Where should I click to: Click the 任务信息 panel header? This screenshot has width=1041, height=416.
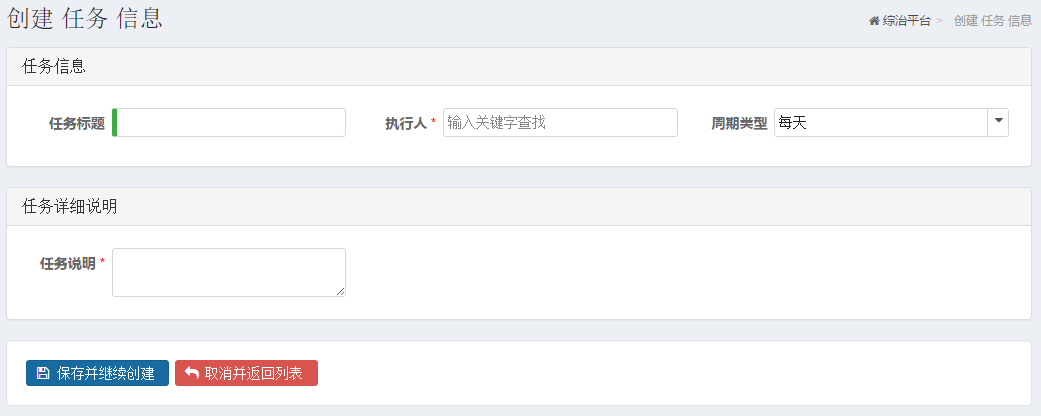pos(519,66)
